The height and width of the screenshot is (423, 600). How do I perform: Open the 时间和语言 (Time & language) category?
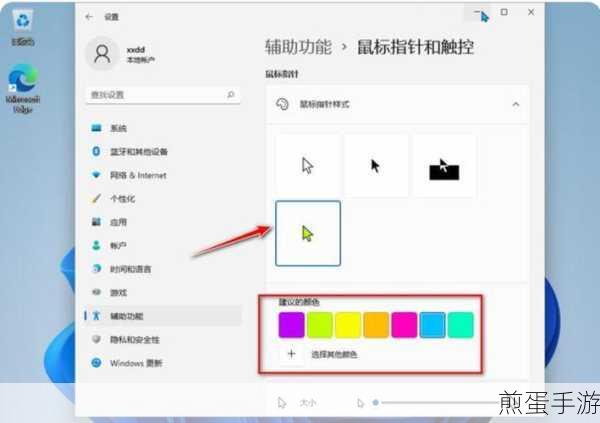tap(163, 269)
